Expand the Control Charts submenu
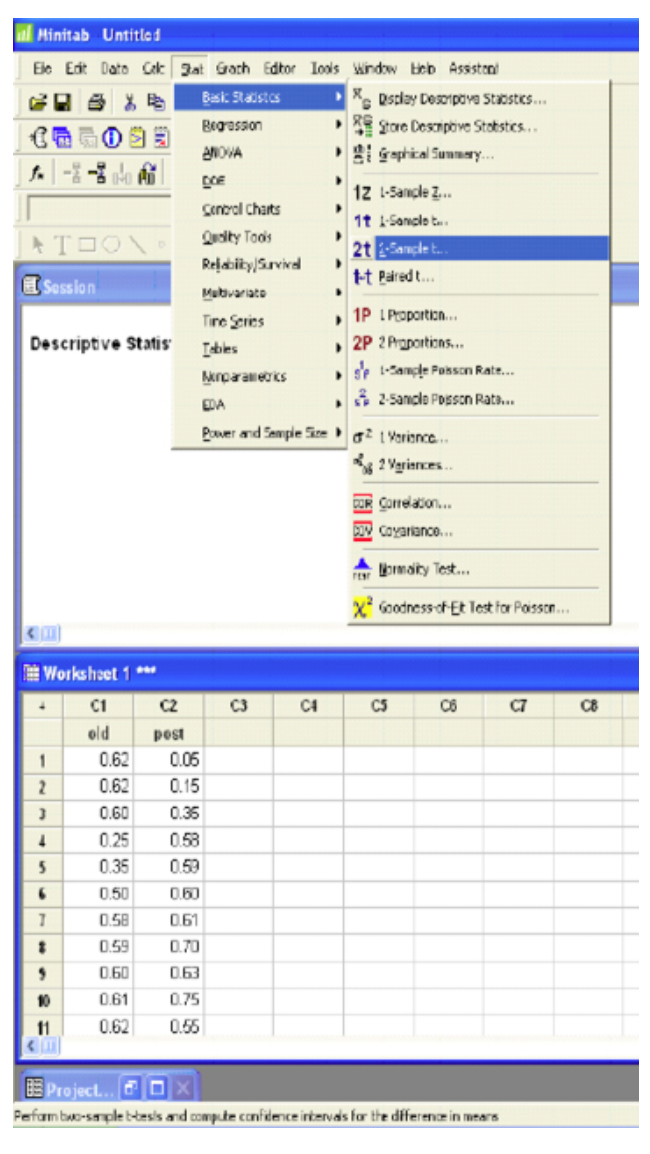Screen dimensions: 650x1154 tap(241, 210)
